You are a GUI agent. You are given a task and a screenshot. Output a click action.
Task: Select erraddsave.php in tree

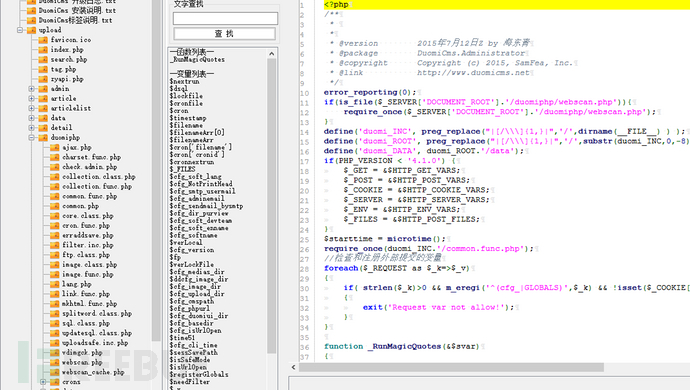click(88, 235)
